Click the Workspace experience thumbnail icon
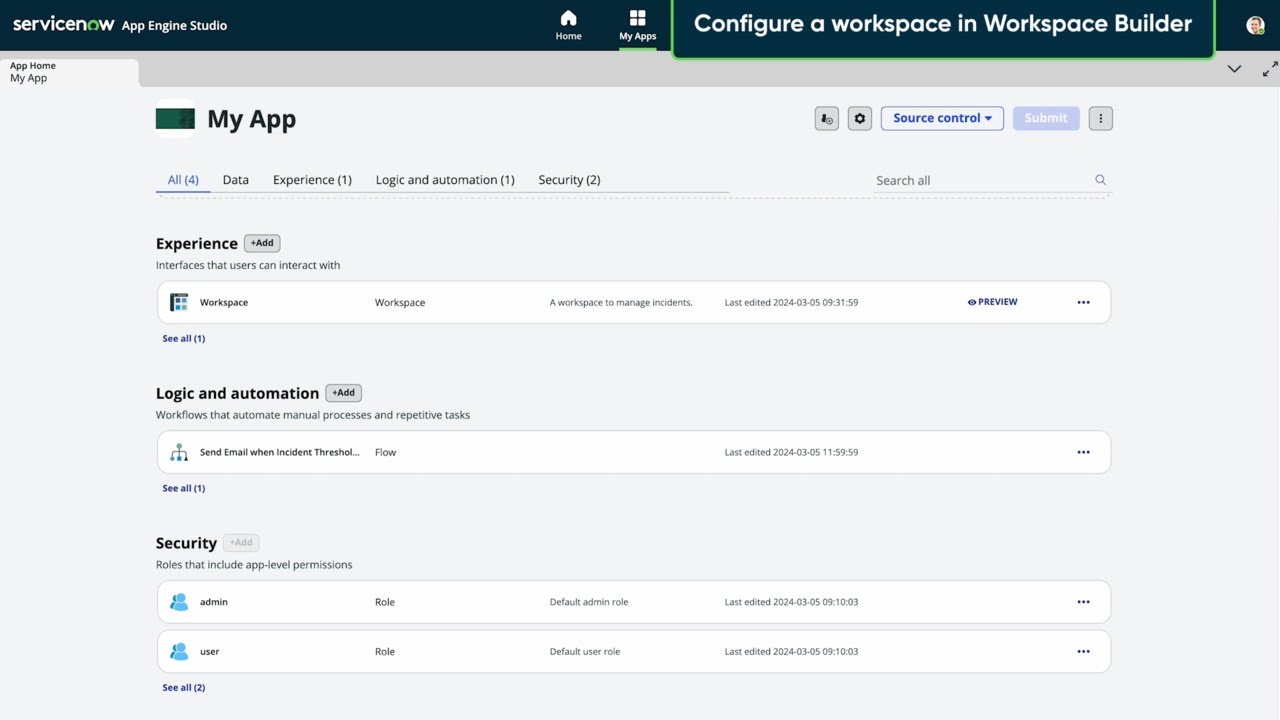This screenshot has width=1280, height=720. [179, 301]
